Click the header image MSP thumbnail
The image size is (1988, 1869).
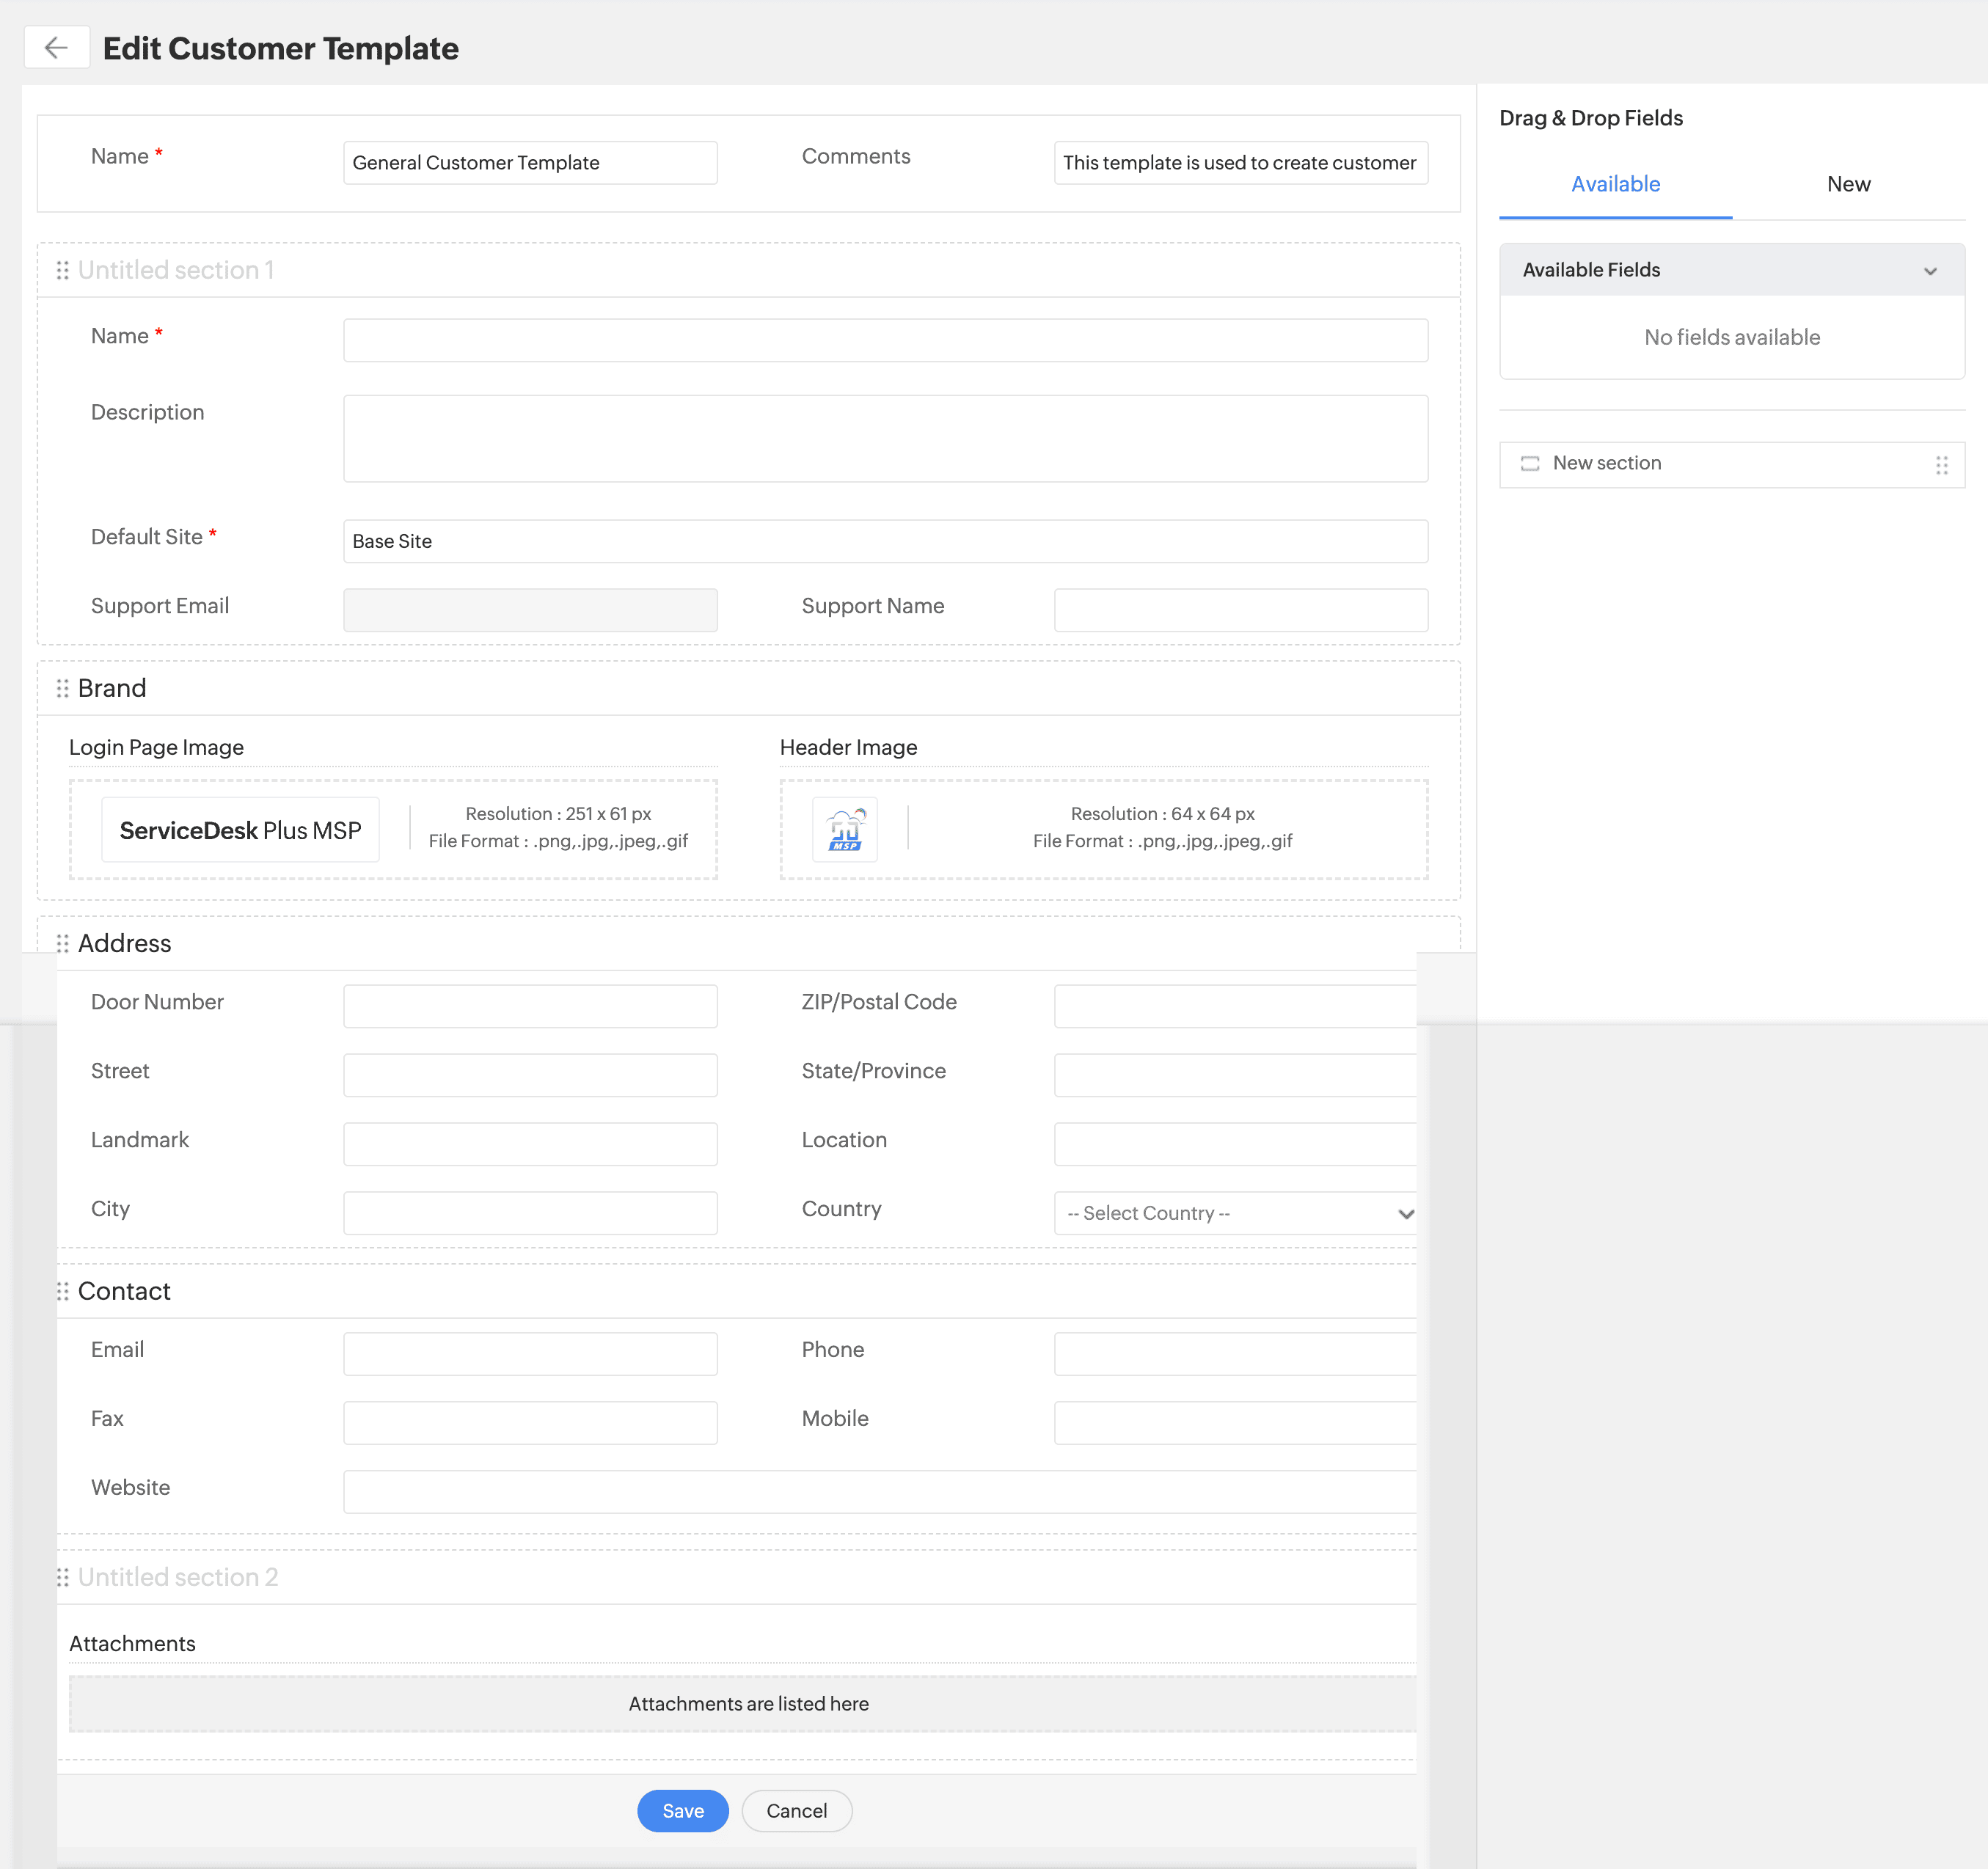844,829
